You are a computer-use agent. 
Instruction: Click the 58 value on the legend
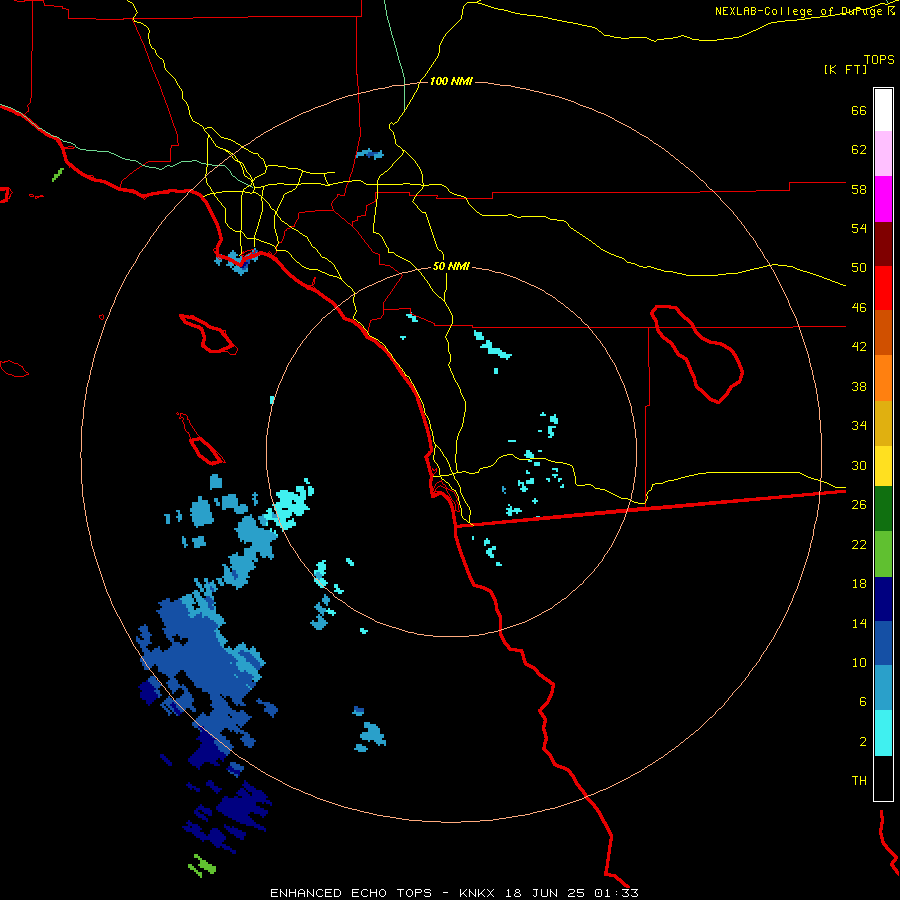click(859, 189)
